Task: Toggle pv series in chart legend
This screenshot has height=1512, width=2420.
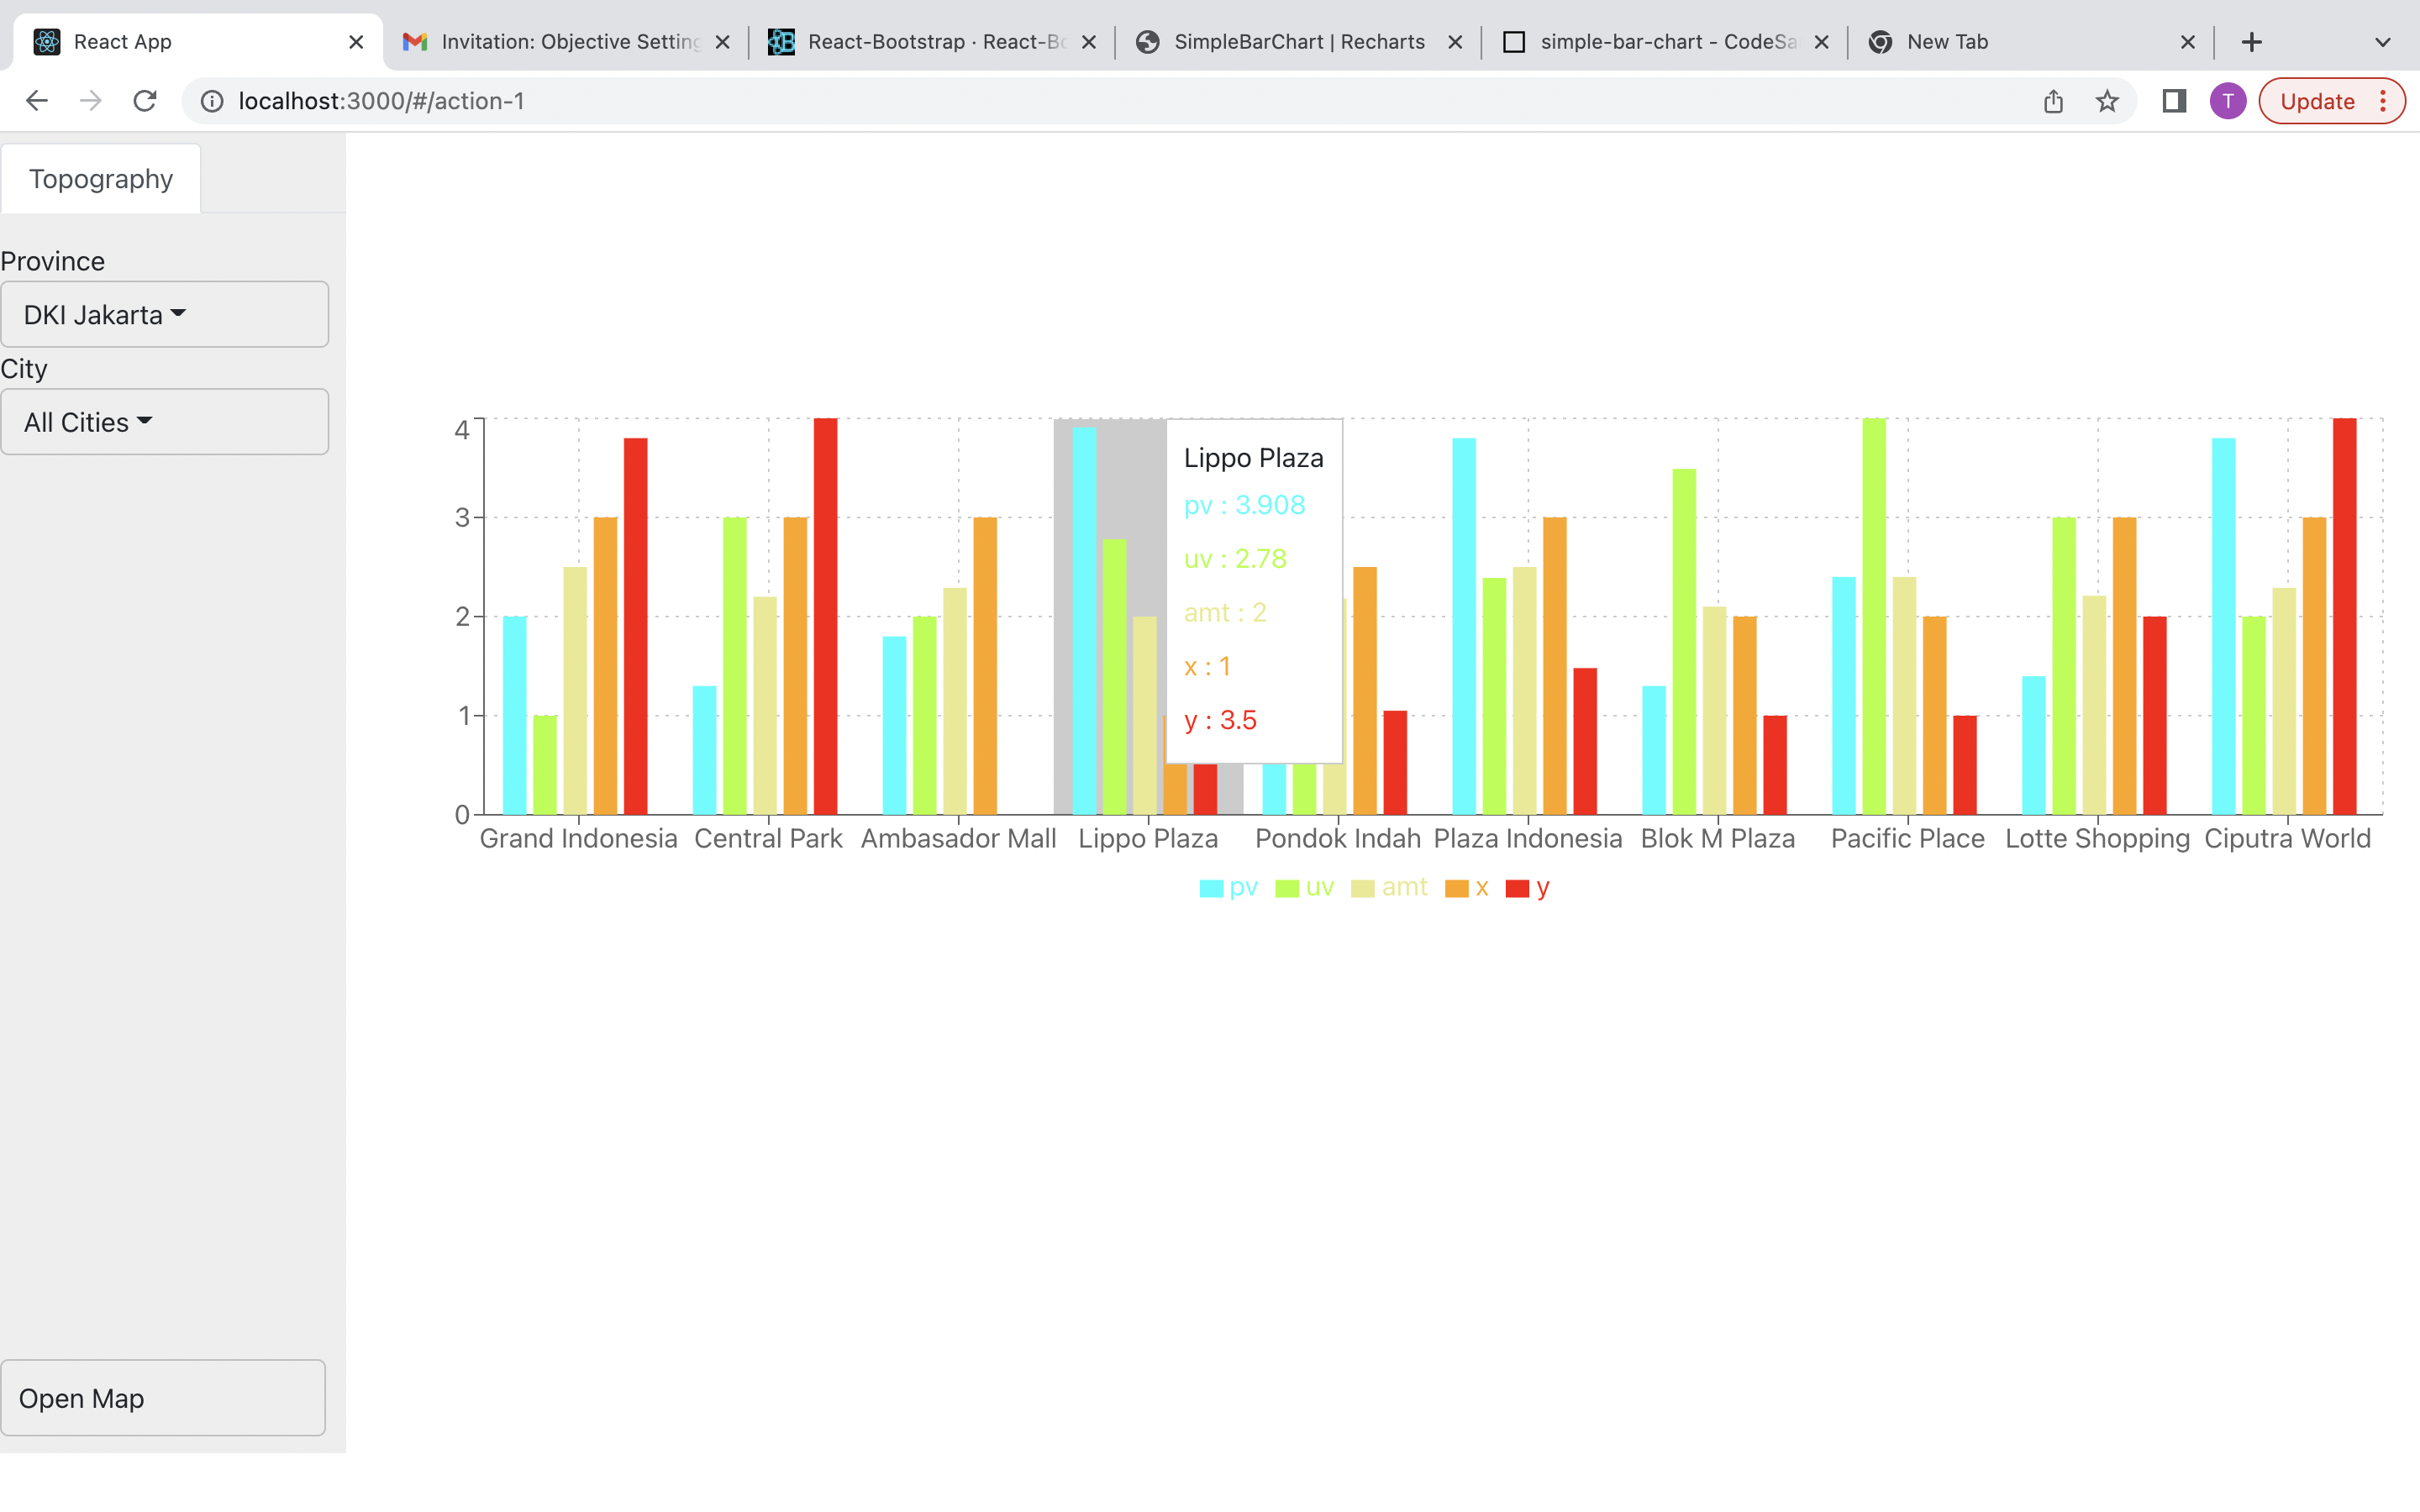Action: pos(1228,888)
